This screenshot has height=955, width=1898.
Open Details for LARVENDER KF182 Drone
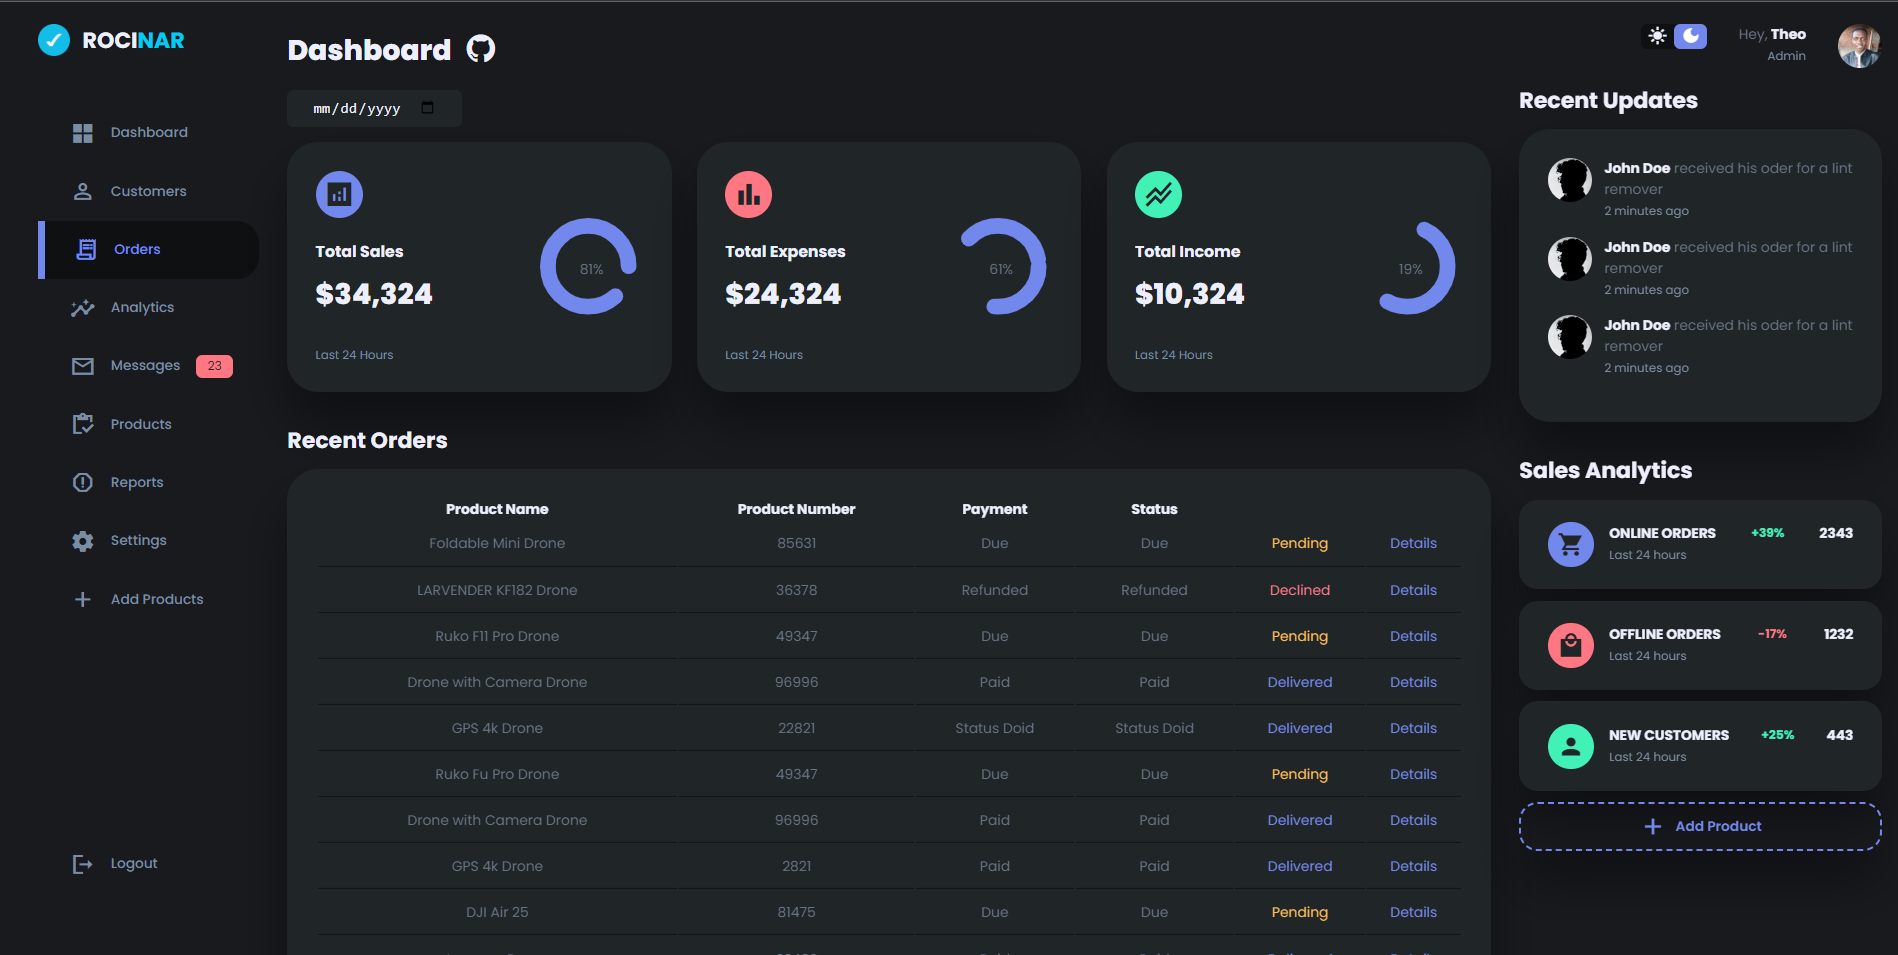(x=1413, y=590)
